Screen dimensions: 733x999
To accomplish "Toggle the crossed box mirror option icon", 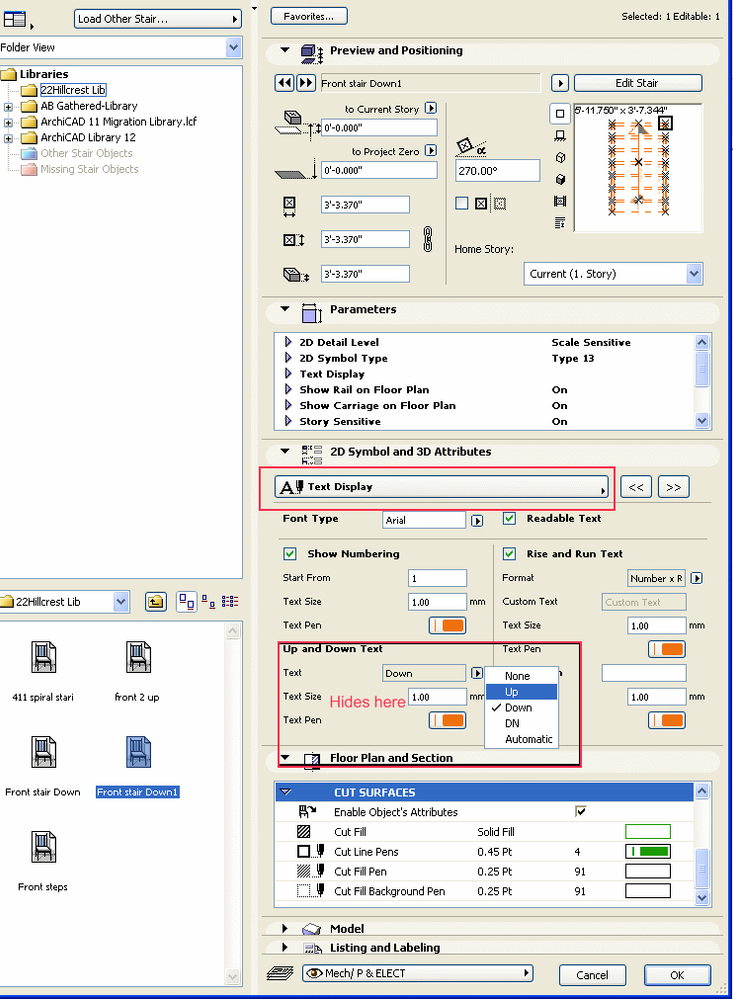I will coord(481,203).
